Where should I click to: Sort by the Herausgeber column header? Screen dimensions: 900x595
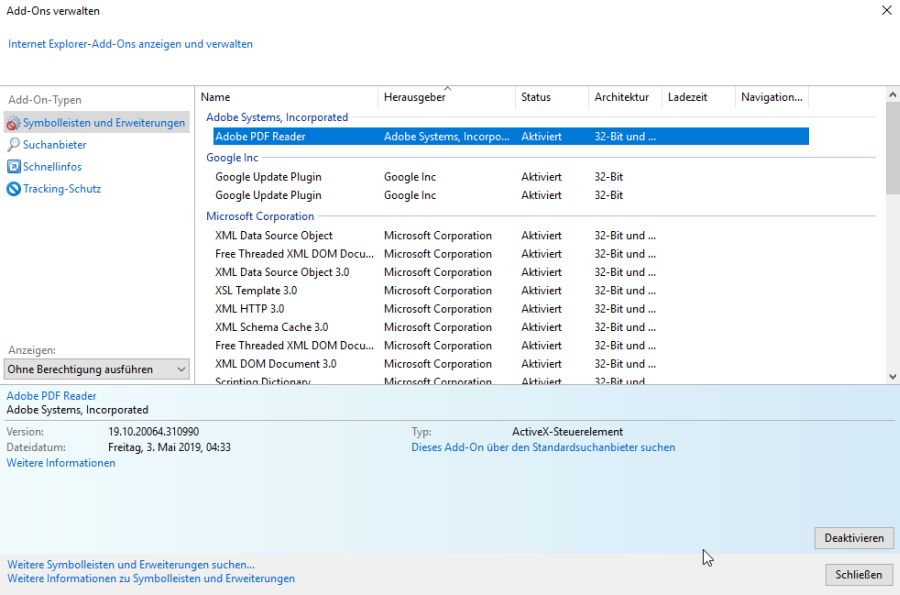point(447,97)
